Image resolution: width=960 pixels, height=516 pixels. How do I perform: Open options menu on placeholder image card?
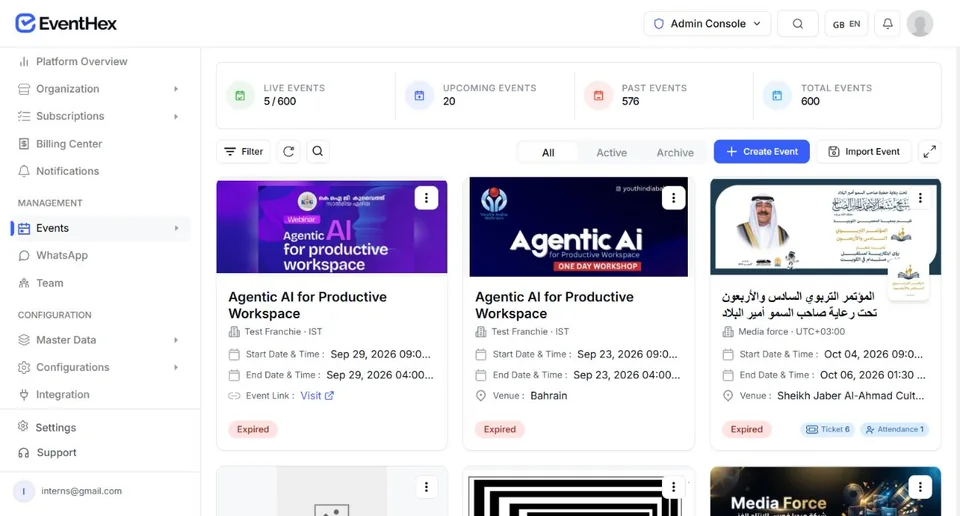(x=426, y=487)
